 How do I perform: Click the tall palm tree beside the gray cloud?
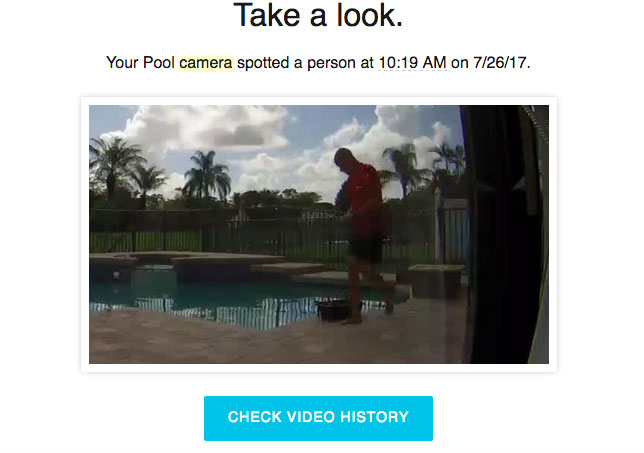click(207, 175)
